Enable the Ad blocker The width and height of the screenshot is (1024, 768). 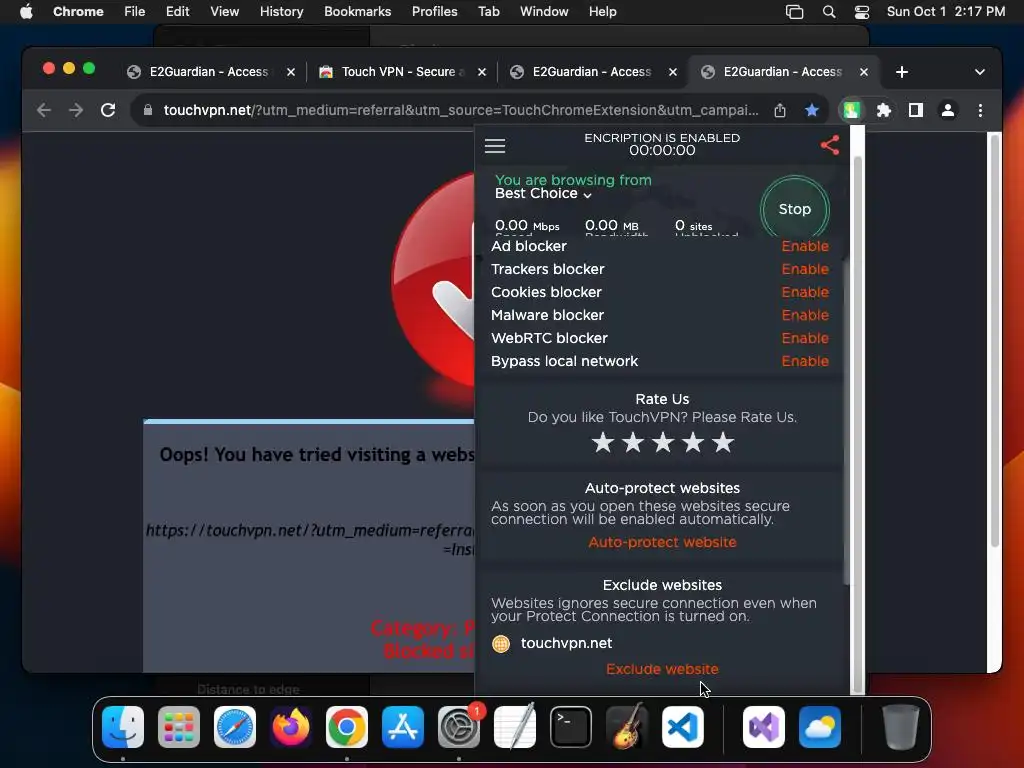(x=805, y=246)
